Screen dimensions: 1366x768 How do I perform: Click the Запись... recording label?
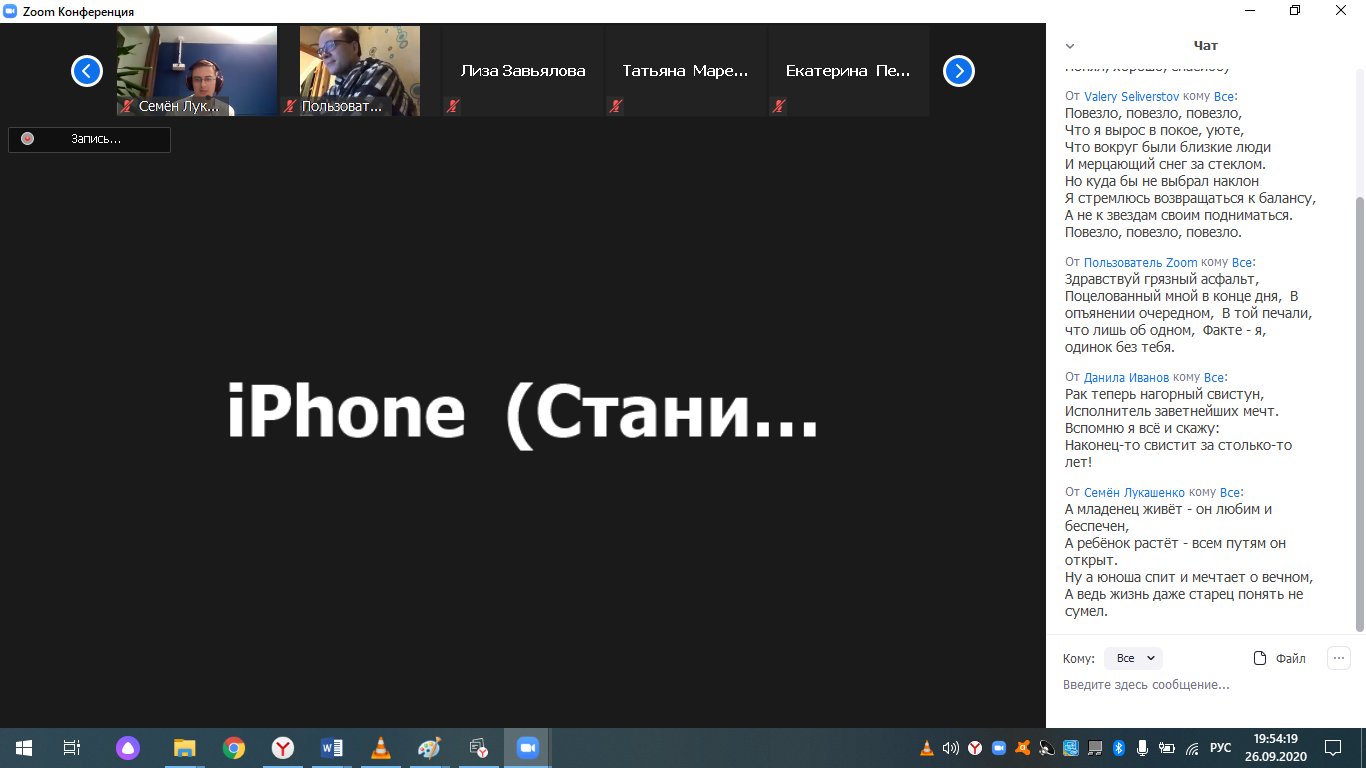[x=96, y=139]
